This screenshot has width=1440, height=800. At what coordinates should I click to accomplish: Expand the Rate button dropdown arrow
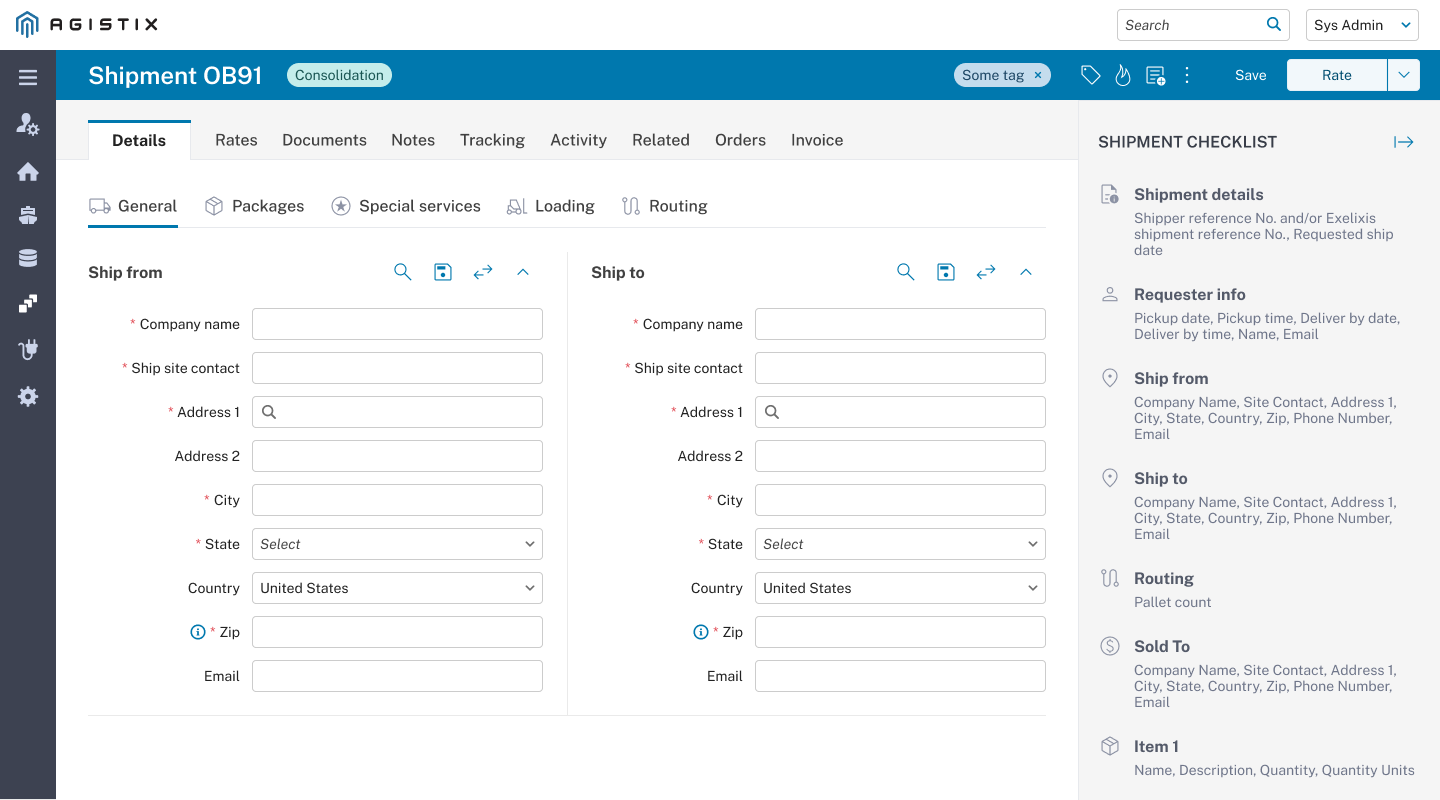click(x=1404, y=75)
